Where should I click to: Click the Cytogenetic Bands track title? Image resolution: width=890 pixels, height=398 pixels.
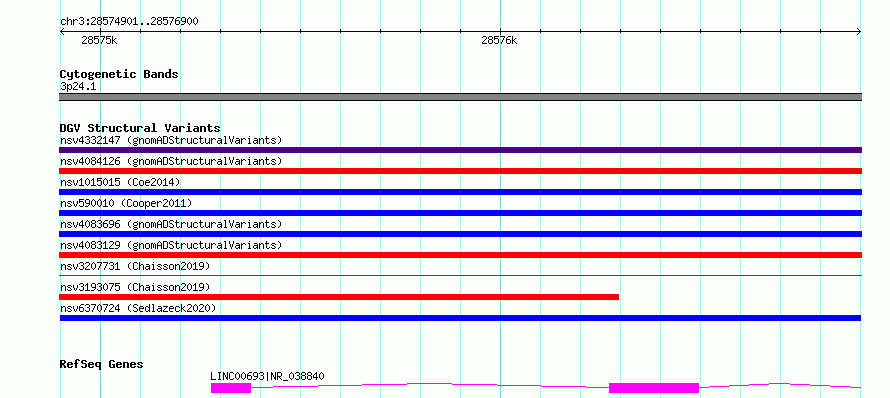pyautogui.click(x=119, y=74)
